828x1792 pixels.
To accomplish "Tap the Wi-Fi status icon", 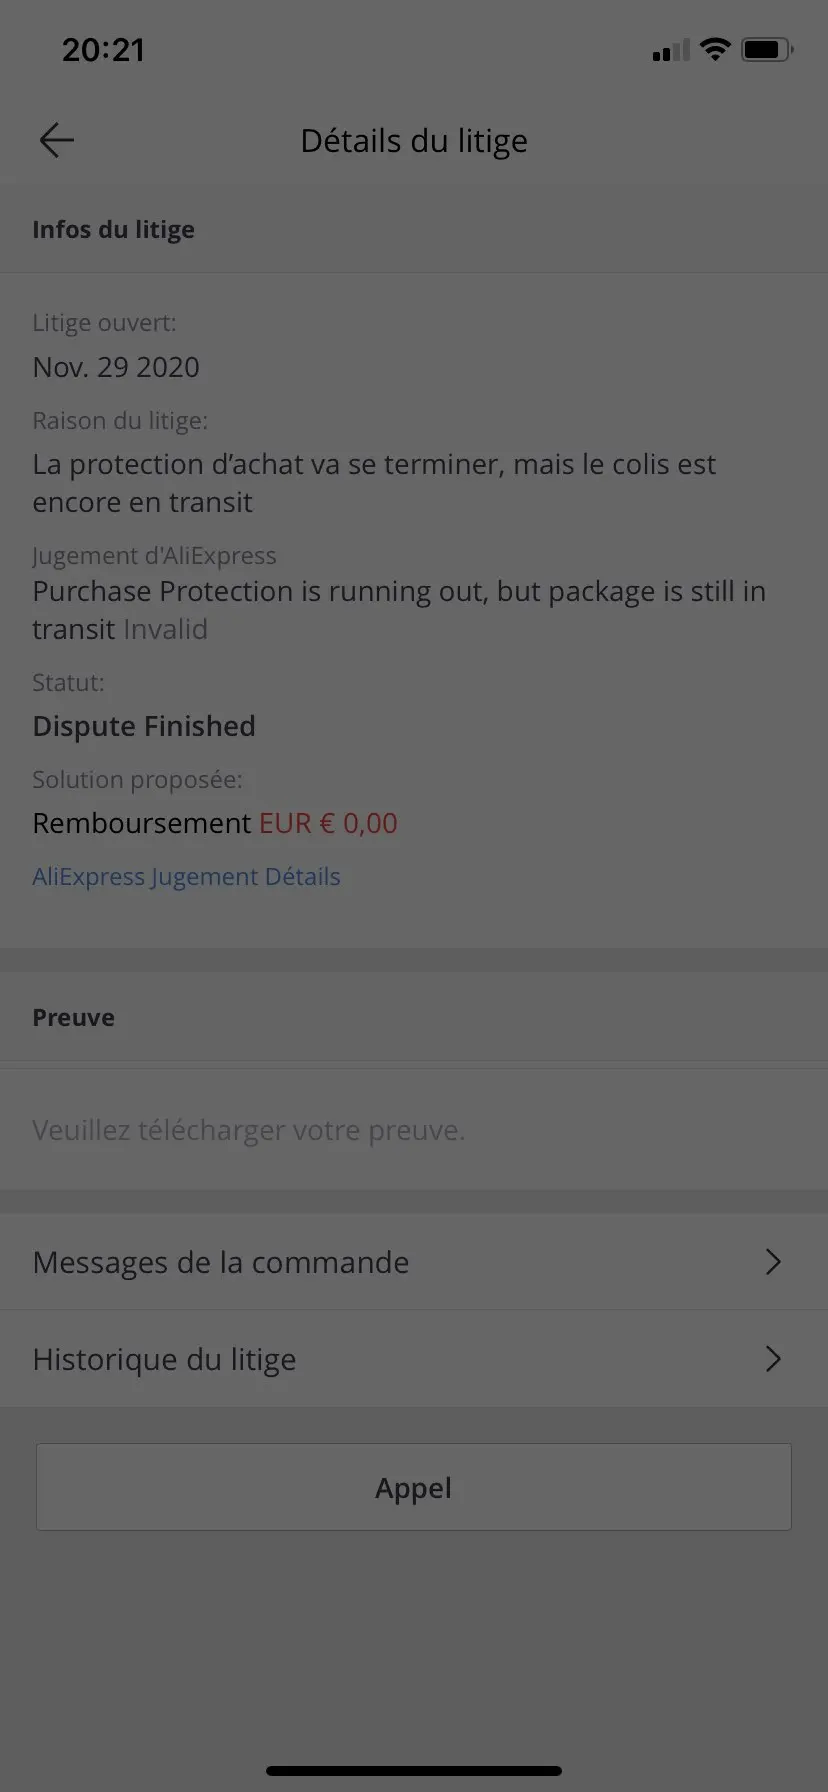I will [715, 49].
